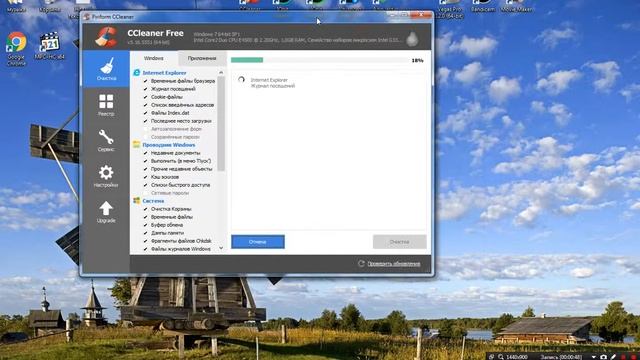The width and height of the screenshot is (640, 360).
Task: Click the Internet Explorer group heading
Action: 164,73
